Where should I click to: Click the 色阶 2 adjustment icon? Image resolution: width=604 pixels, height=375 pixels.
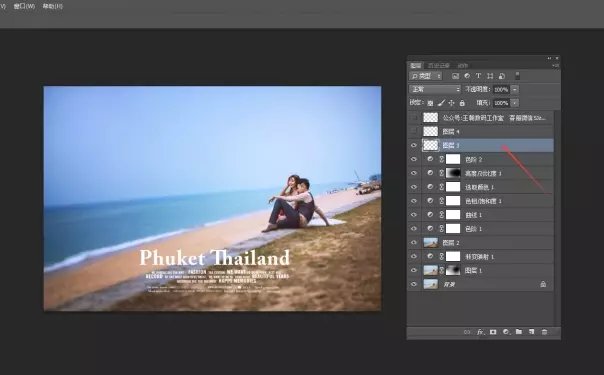[430, 159]
